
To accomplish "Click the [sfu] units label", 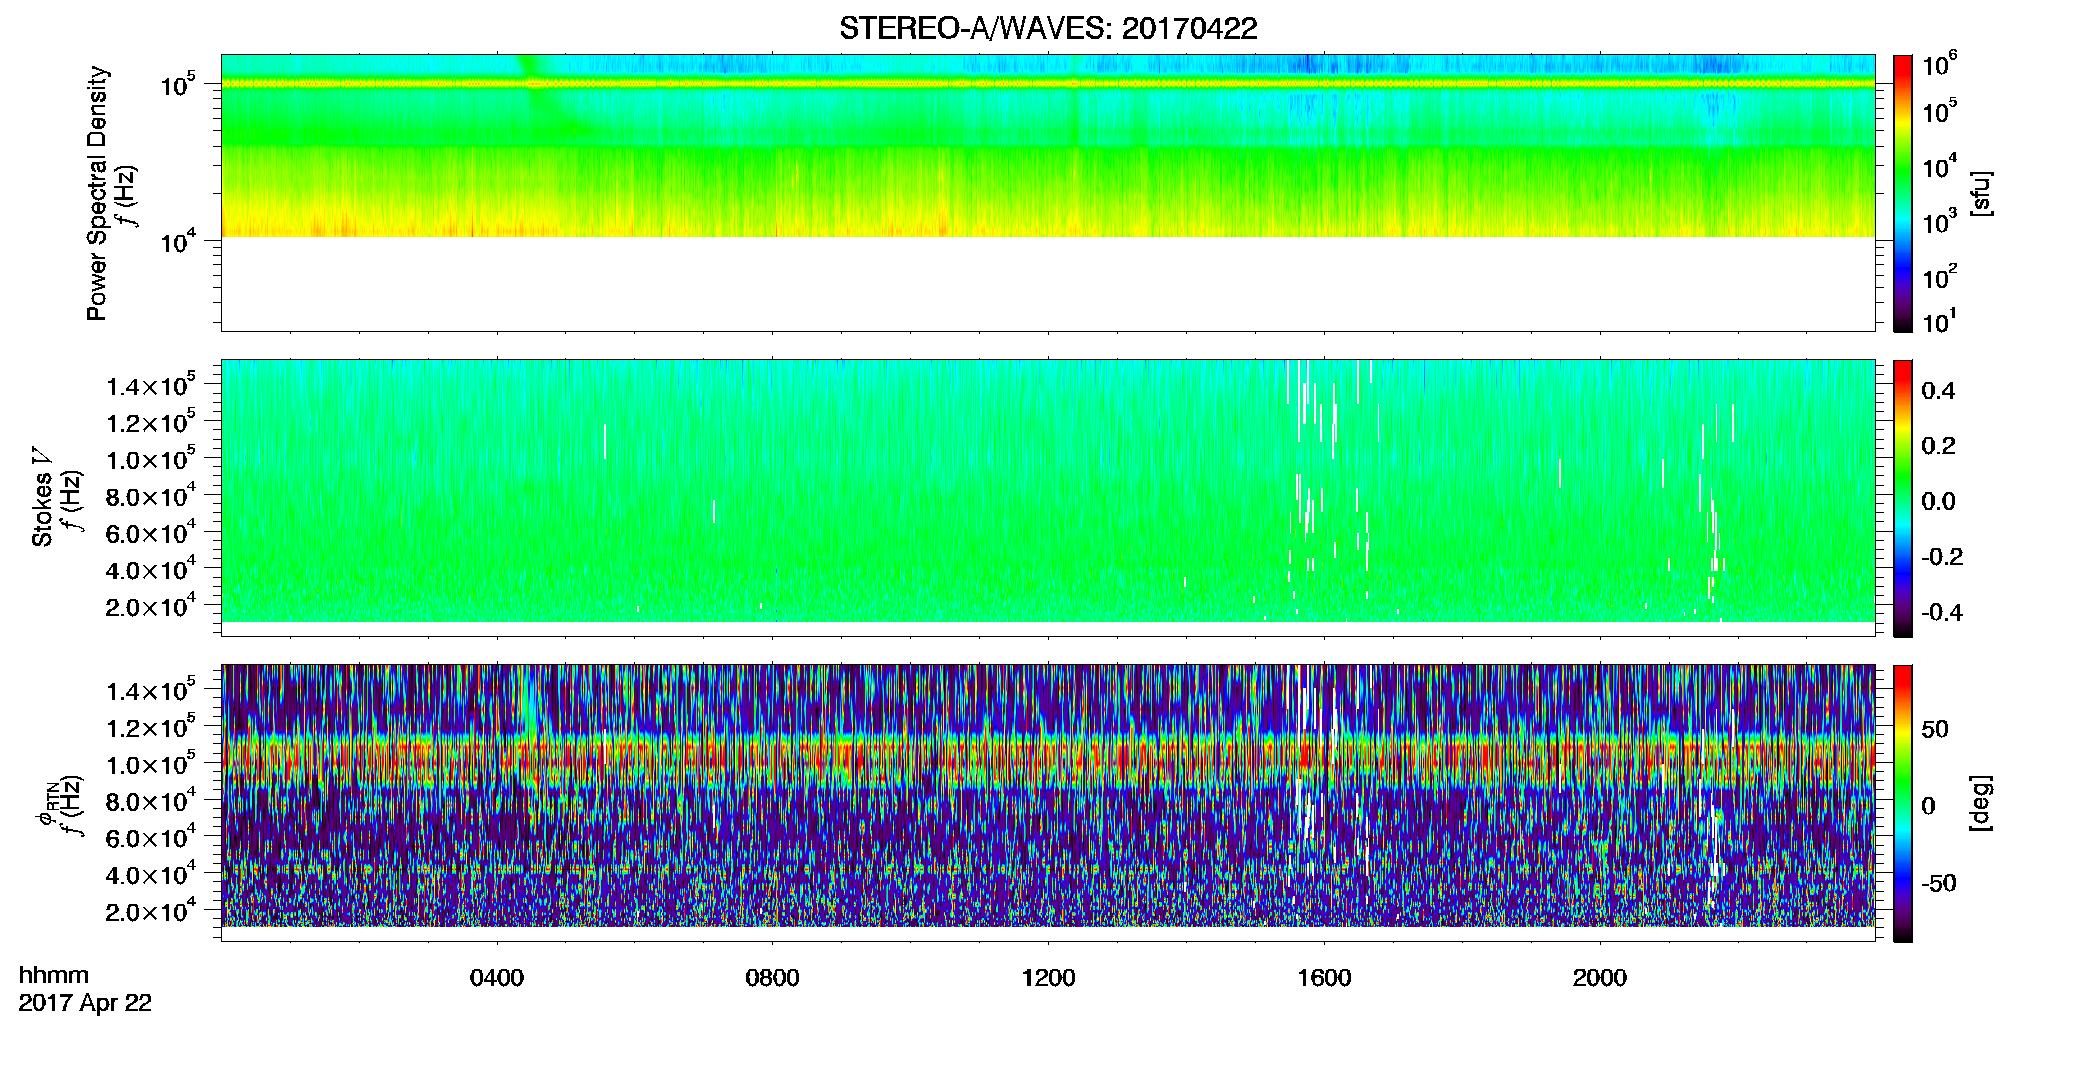I will pyautogui.click(x=1981, y=194).
